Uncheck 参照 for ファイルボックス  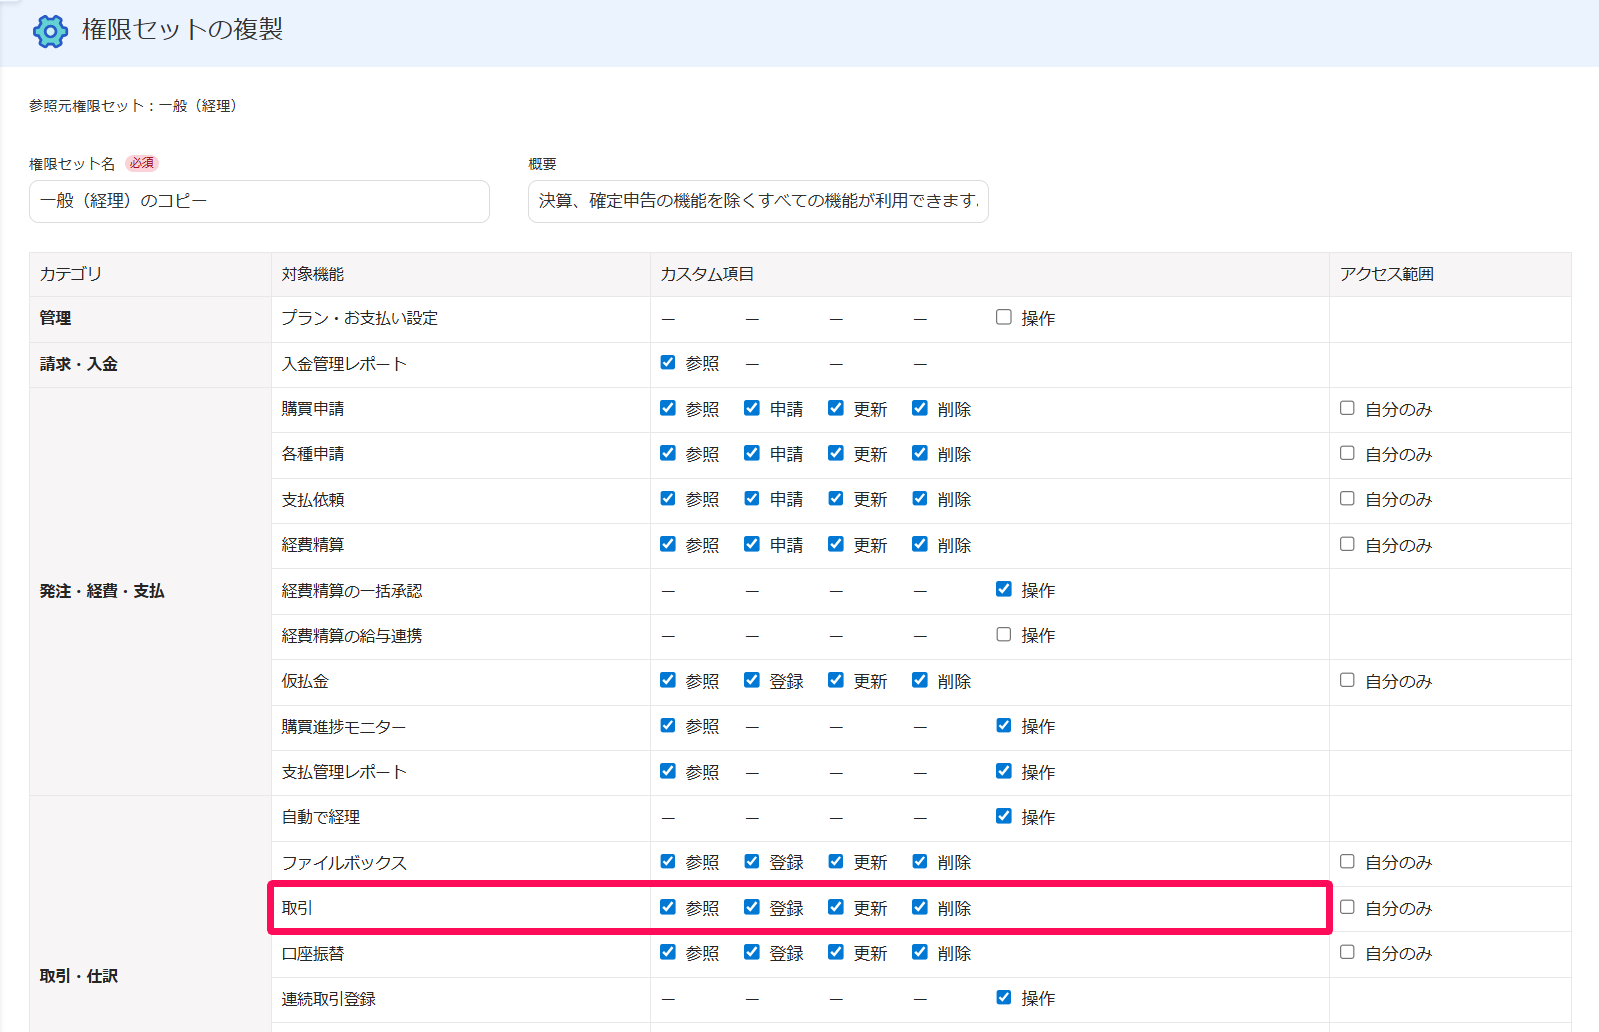668,861
